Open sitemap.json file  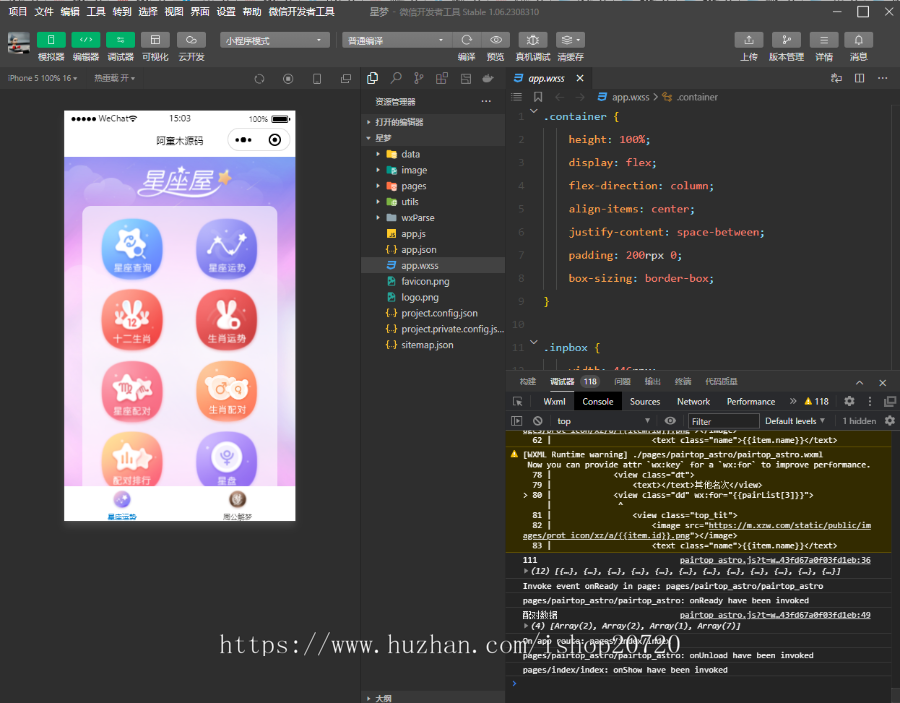pyautogui.click(x=433, y=345)
